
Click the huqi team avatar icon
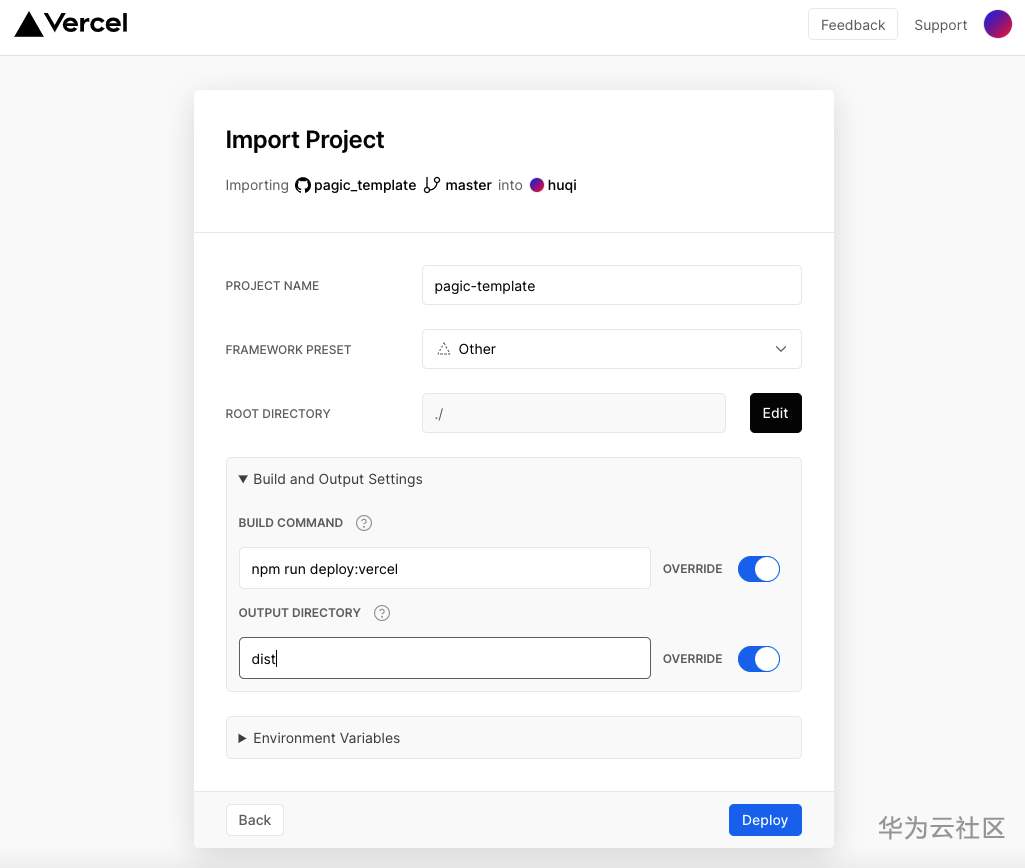click(537, 185)
